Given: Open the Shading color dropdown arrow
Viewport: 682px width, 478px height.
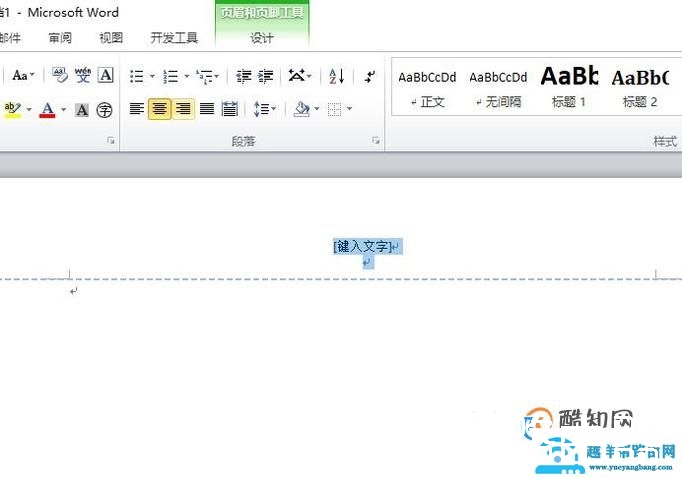Looking at the screenshot, I should [317, 109].
